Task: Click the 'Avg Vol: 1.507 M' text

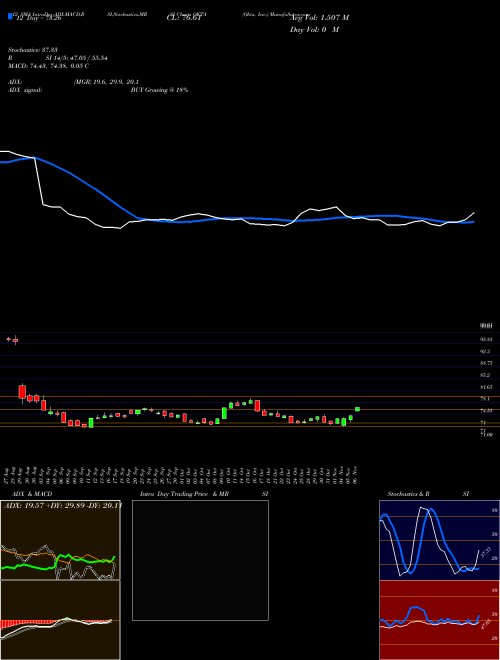Action: point(319,18)
